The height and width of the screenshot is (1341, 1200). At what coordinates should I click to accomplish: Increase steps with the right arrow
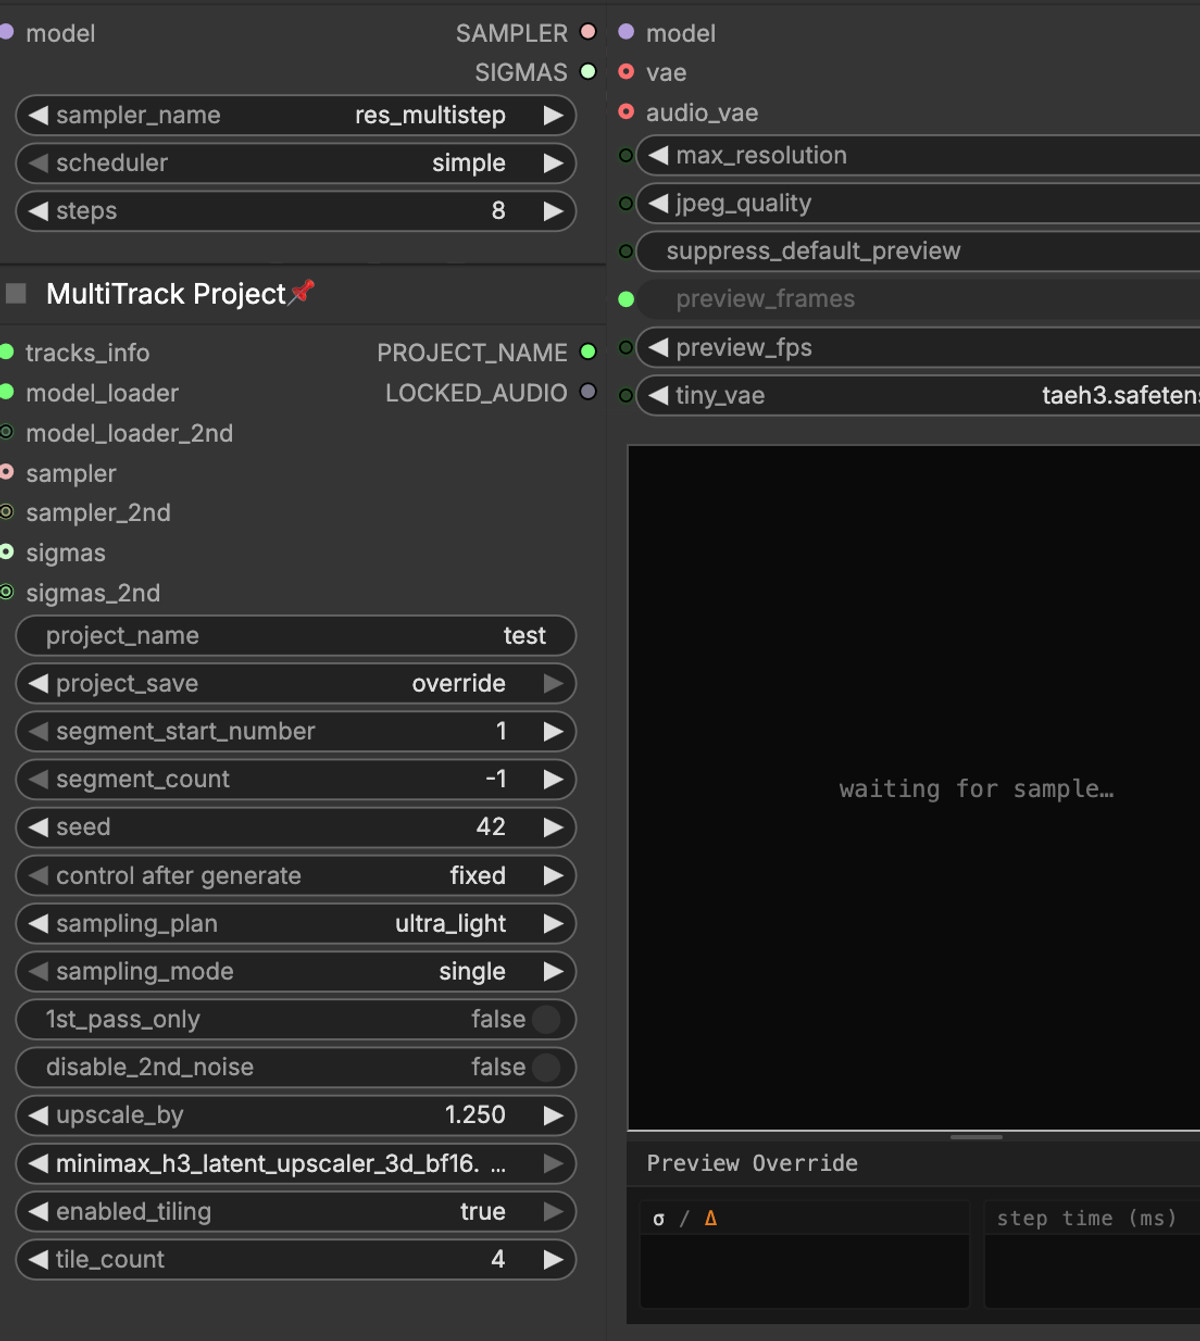tap(553, 211)
